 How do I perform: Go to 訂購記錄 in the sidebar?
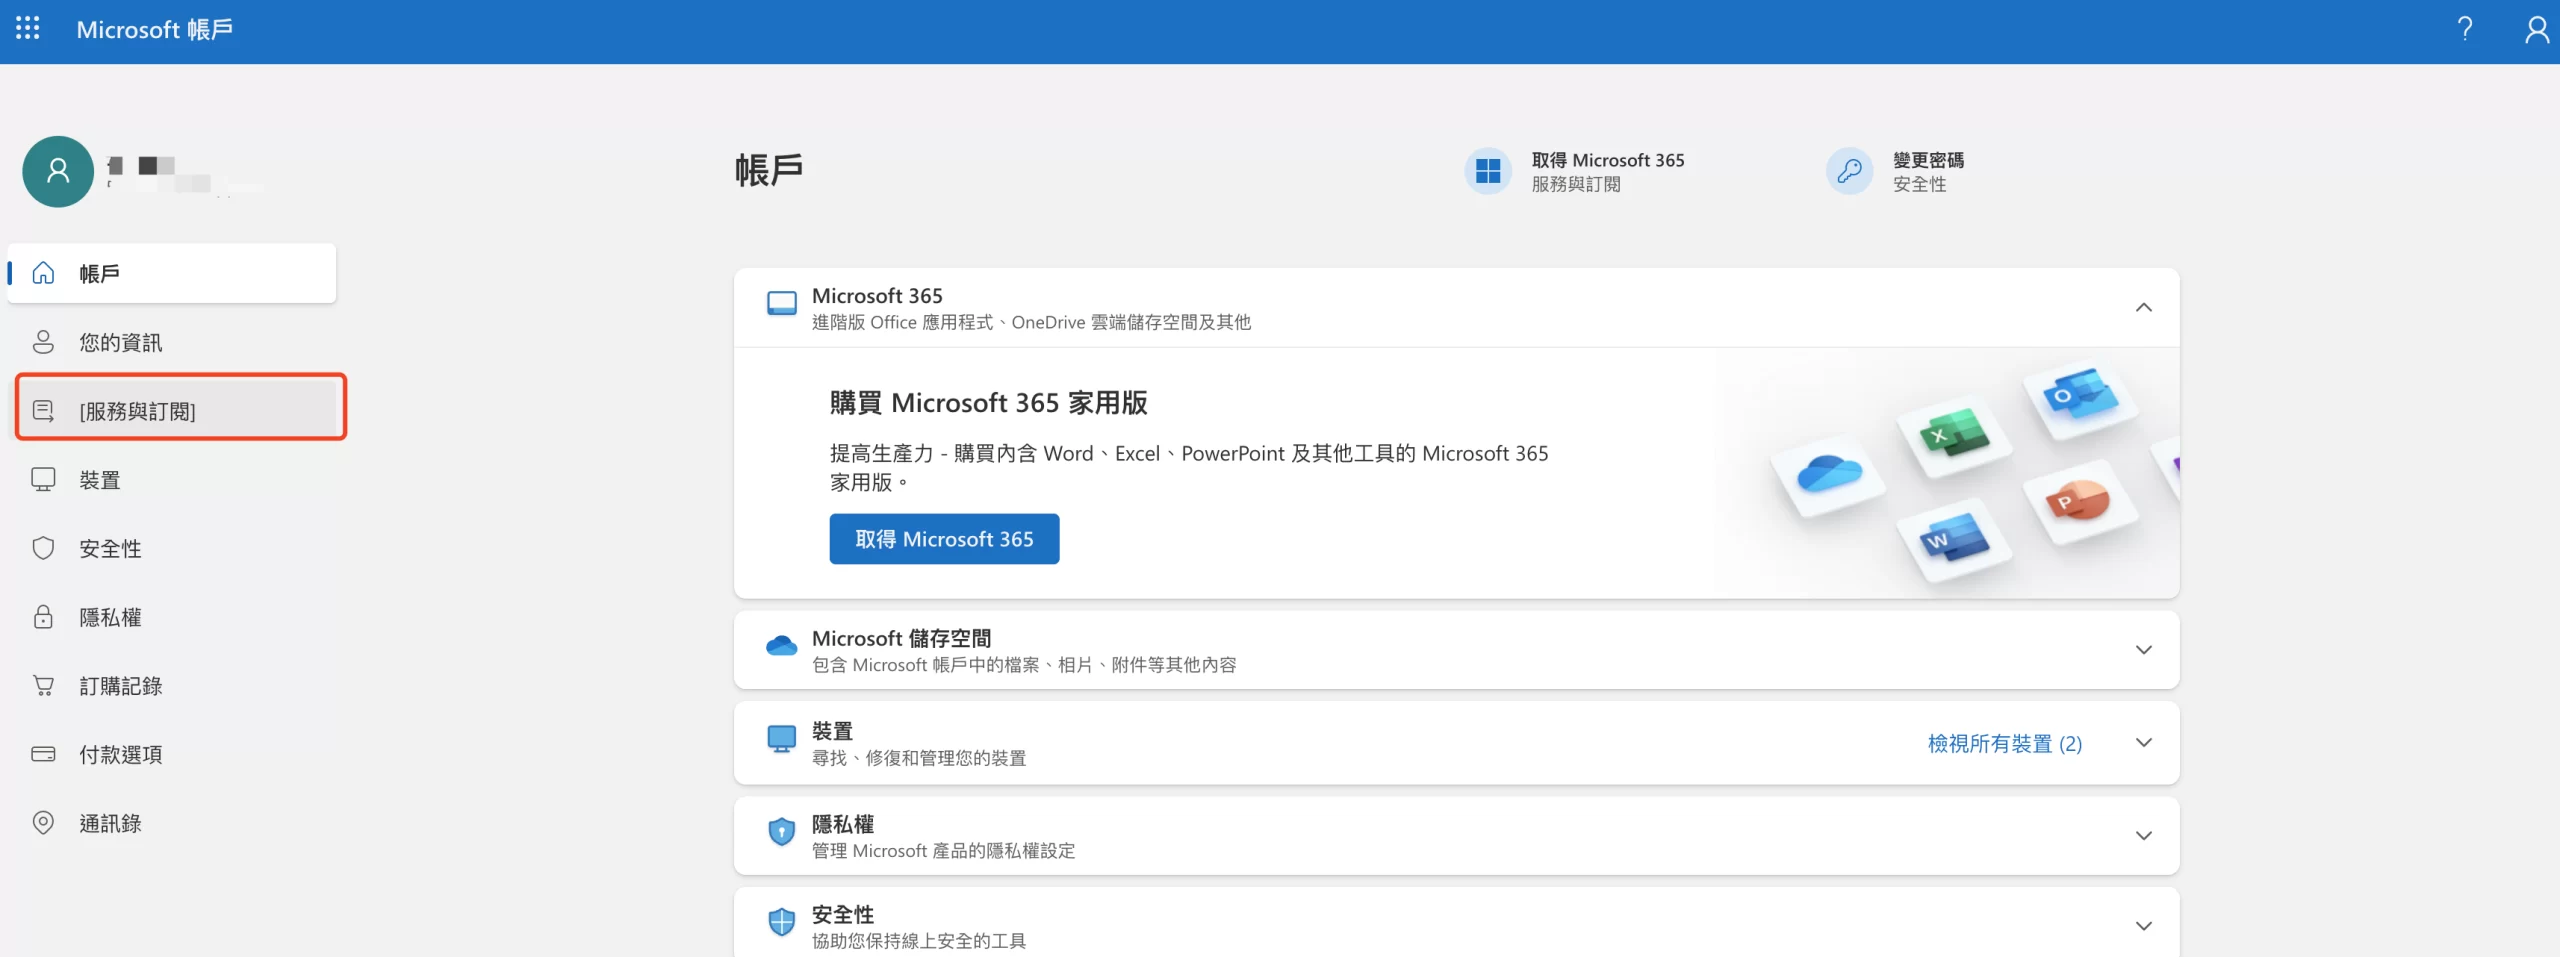point(121,686)
